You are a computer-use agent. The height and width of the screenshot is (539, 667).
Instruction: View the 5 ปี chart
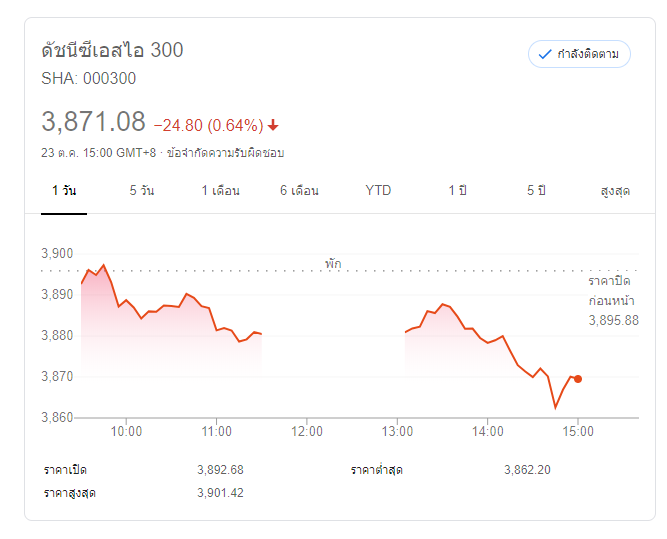click(537, 190)
